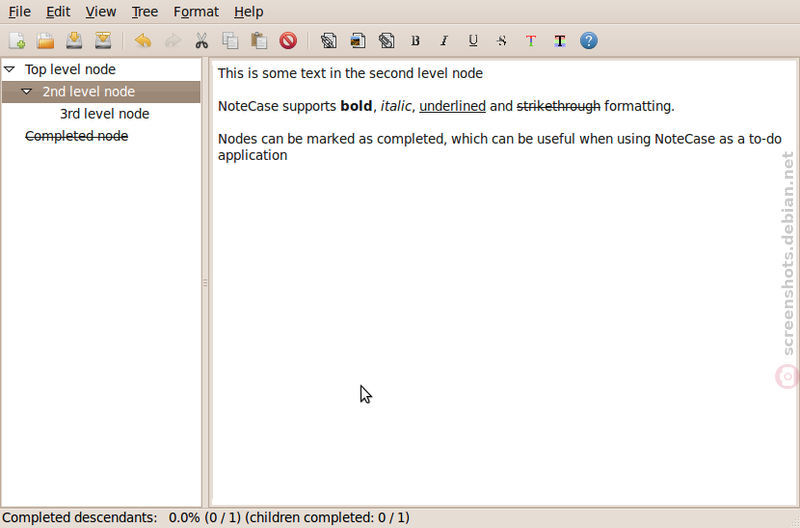Open help with blue question icon
The image size is (800, 528).
coord(588,40)
